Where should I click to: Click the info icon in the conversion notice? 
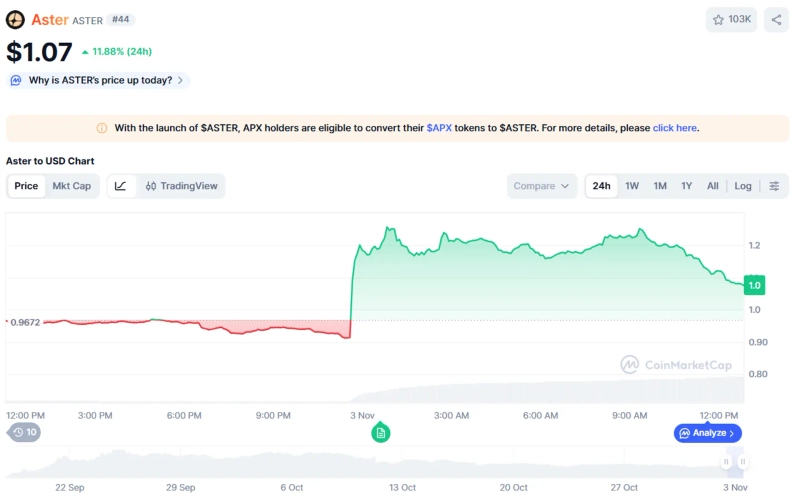coord(102,128)
